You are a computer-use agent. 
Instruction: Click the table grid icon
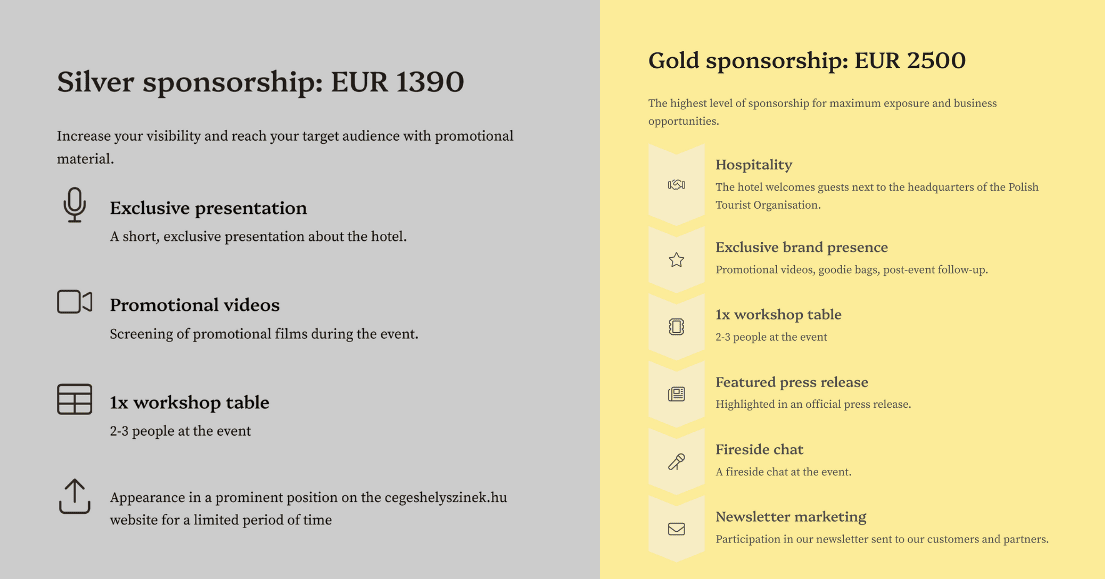pyautogui.click(x=74, y=399)
